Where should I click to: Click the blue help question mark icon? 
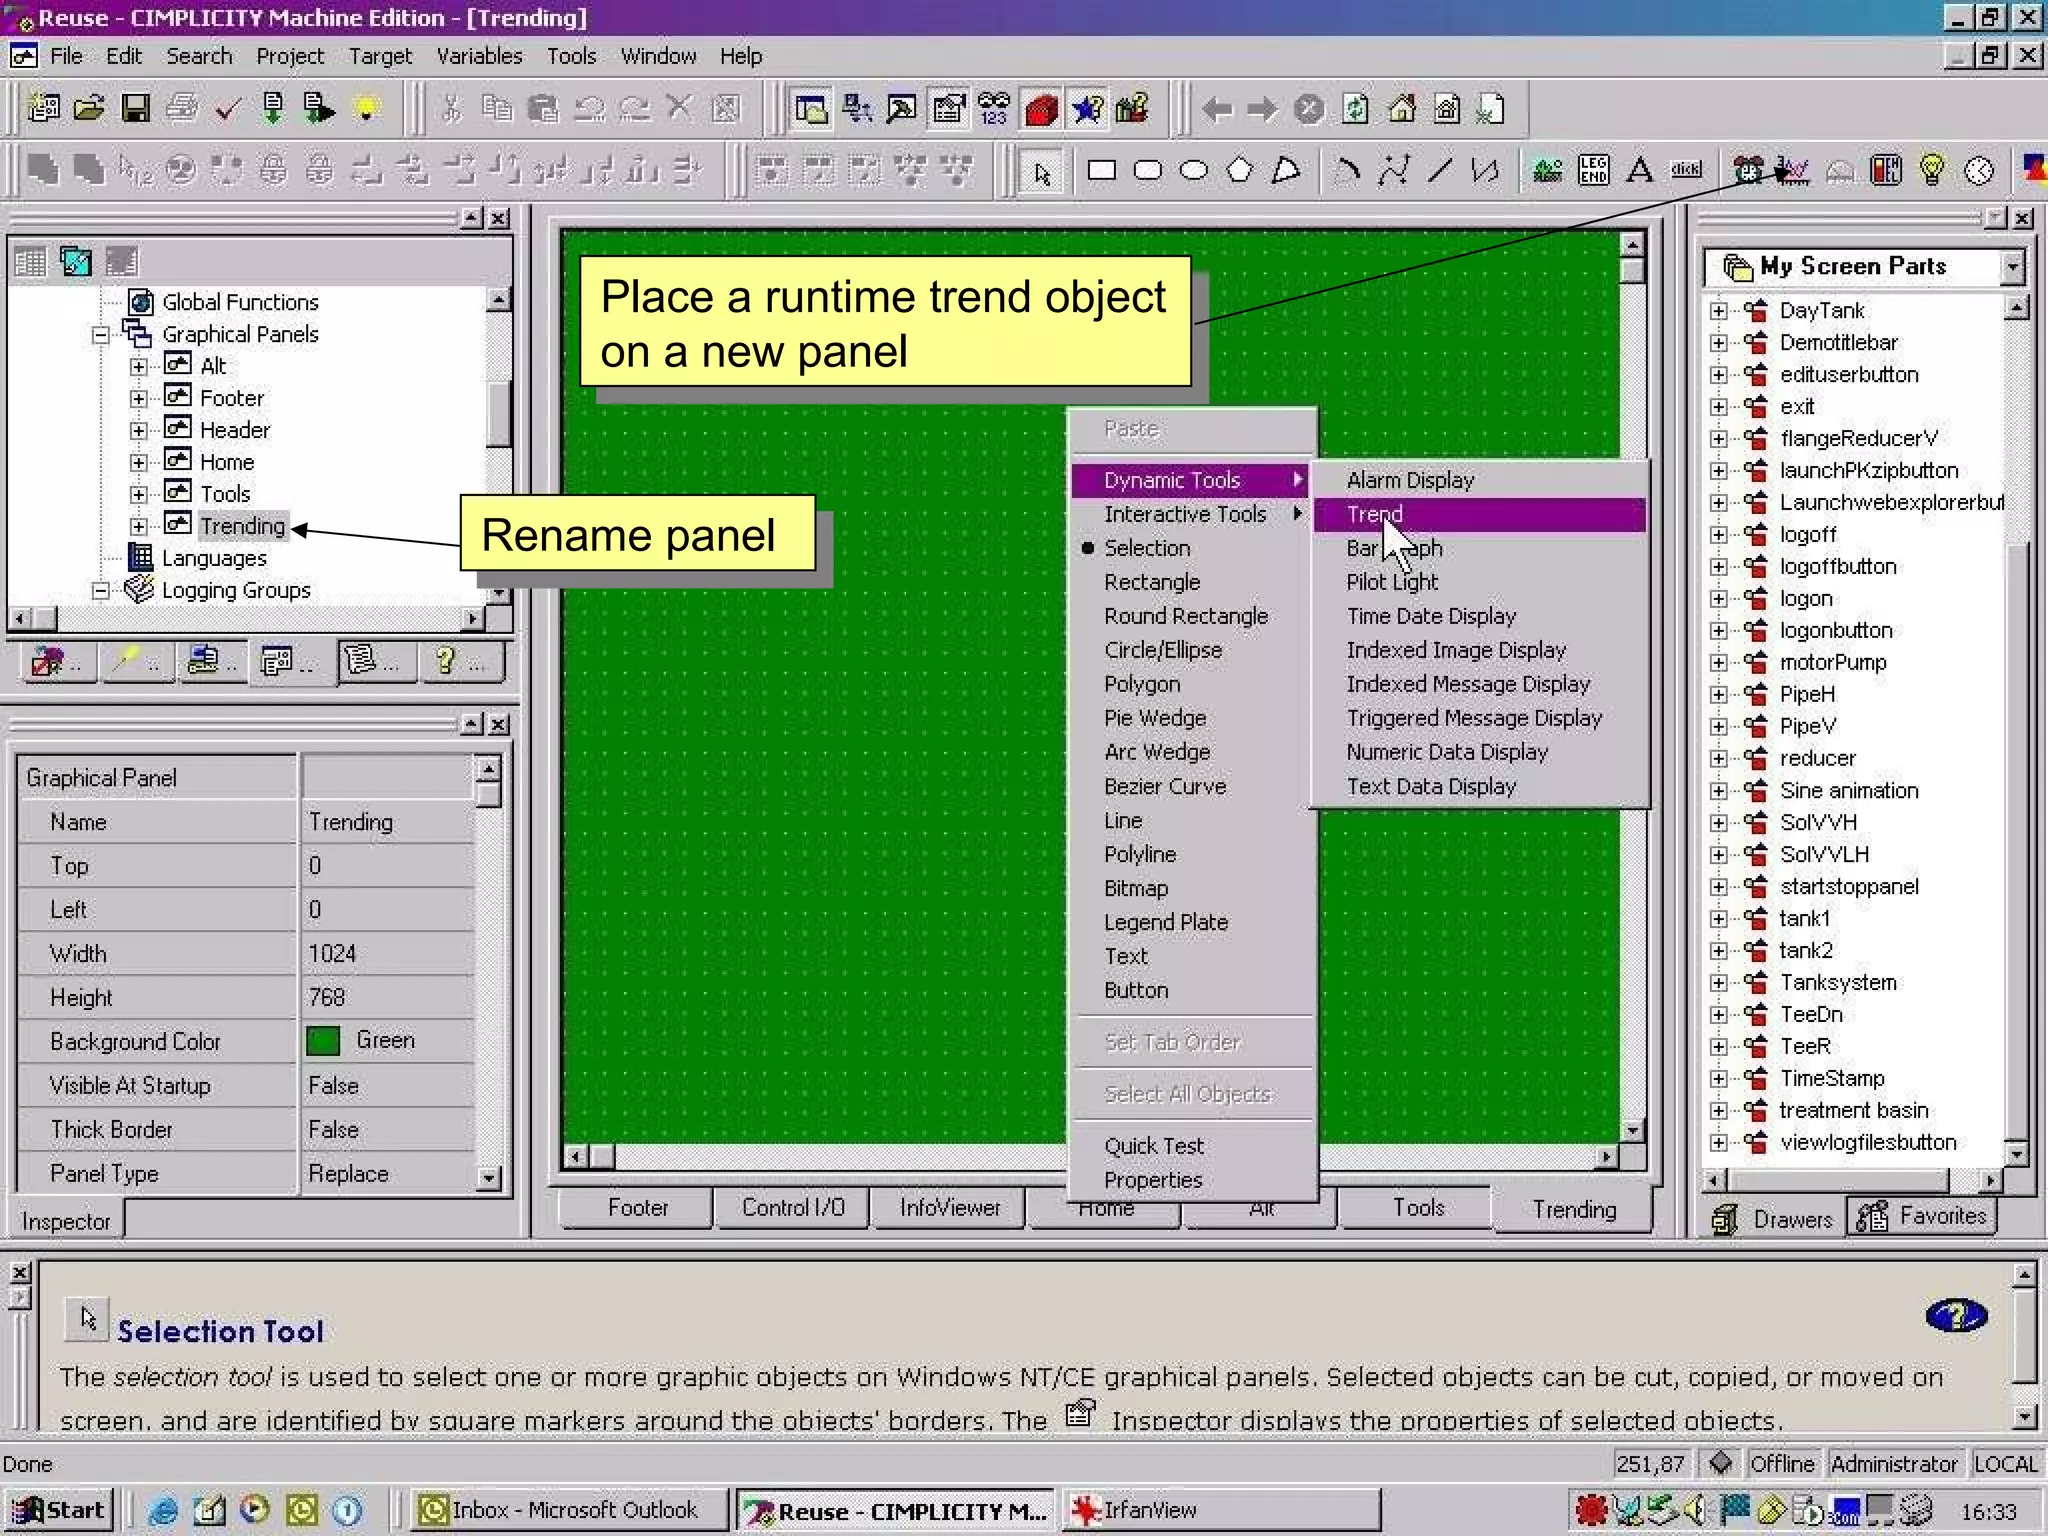click(x=1955, y=1316)
